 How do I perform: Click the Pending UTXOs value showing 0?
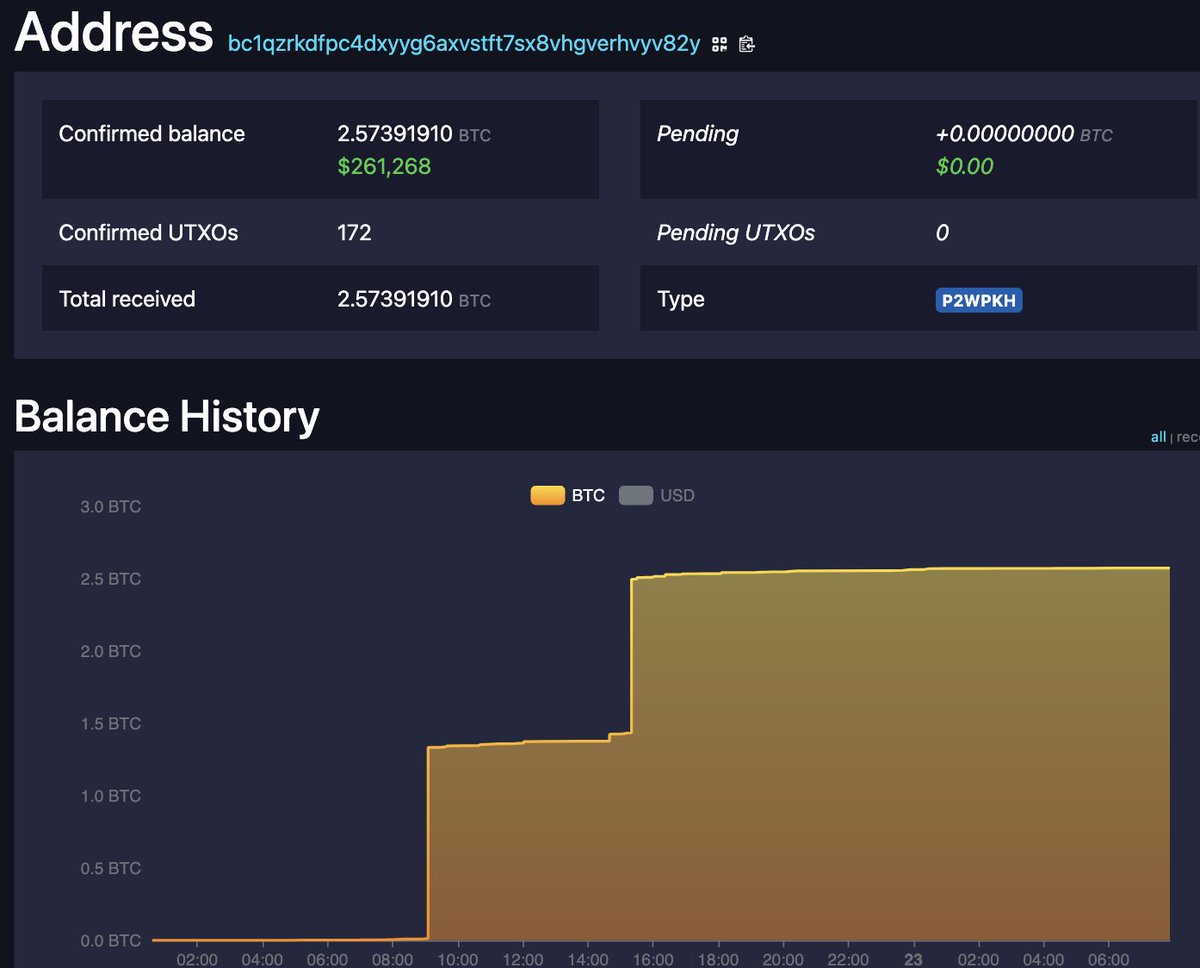coord(941,233)
